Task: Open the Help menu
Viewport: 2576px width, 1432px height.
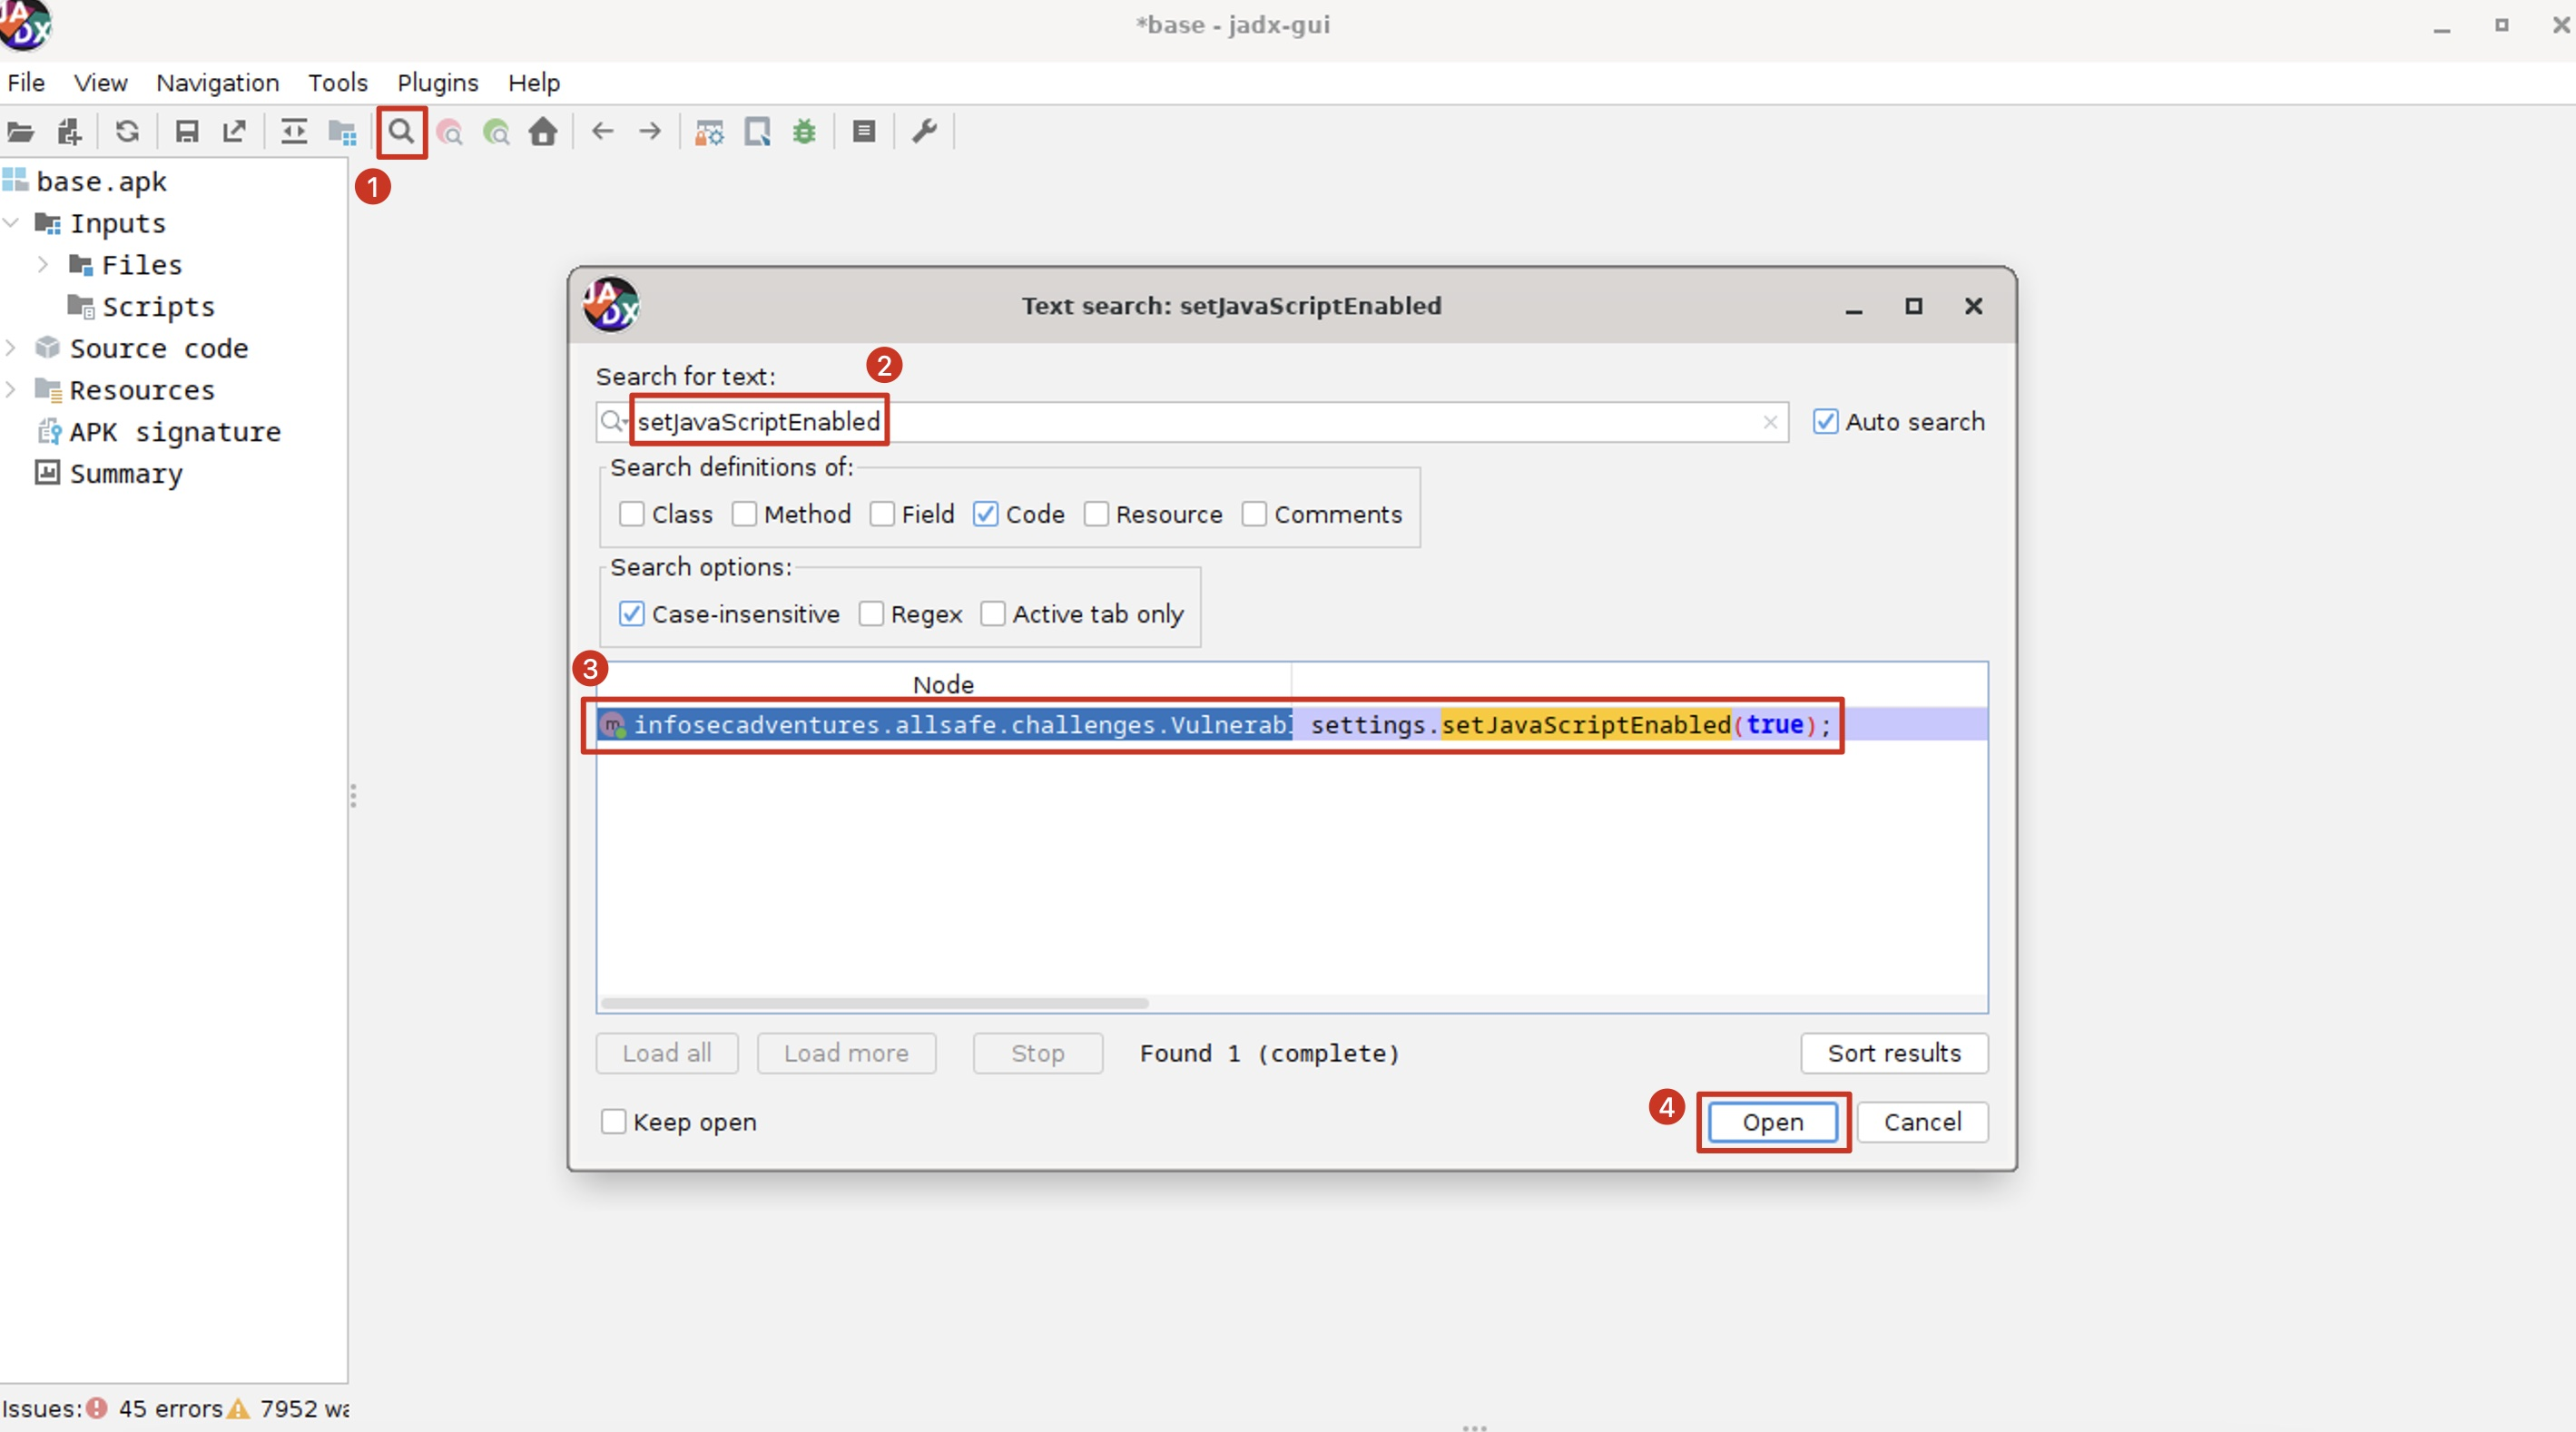Action: pos(534,83)
